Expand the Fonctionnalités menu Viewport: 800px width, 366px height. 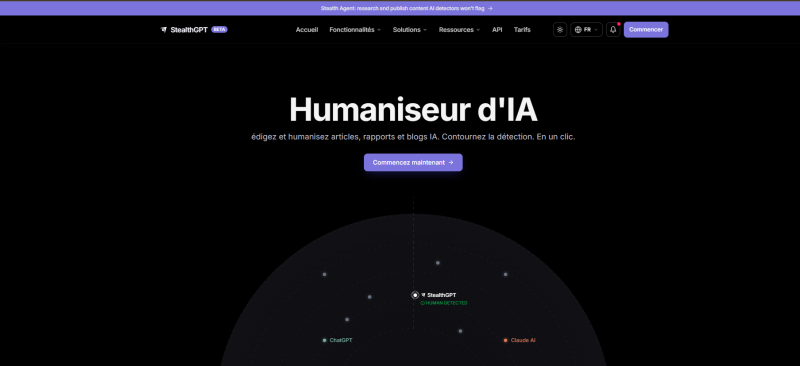tap(355, 30)
